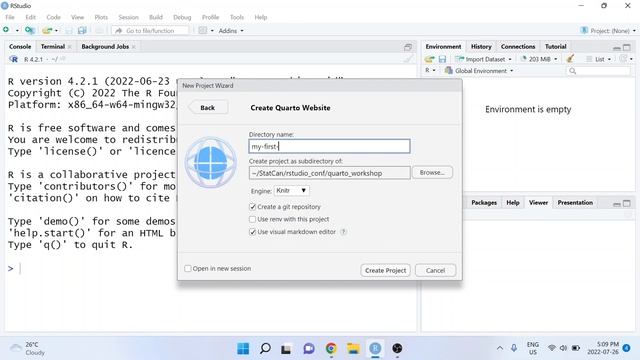
Task: Click the Create a project icon in the toolbar
Action: click(x=29, y=30)
